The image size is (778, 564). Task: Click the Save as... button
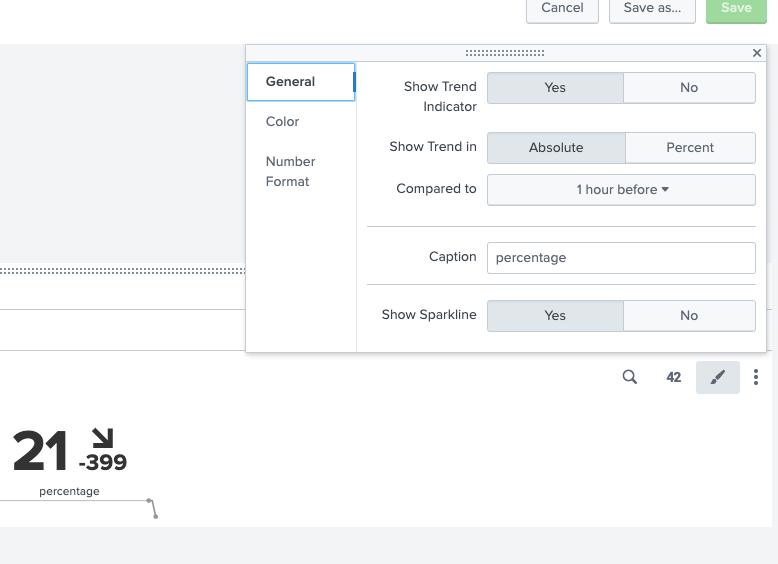click(x=652, y=8)
